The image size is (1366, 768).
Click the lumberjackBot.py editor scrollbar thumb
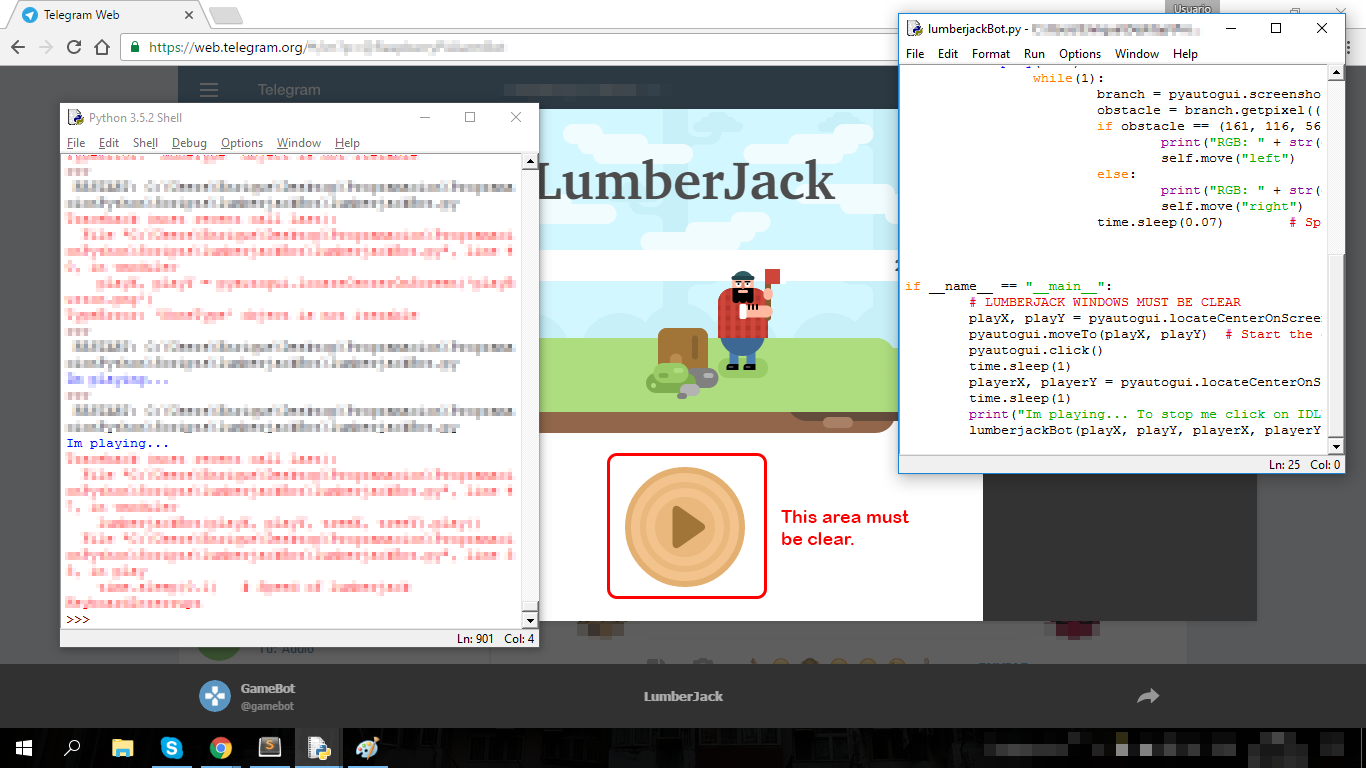point(1336,345)
